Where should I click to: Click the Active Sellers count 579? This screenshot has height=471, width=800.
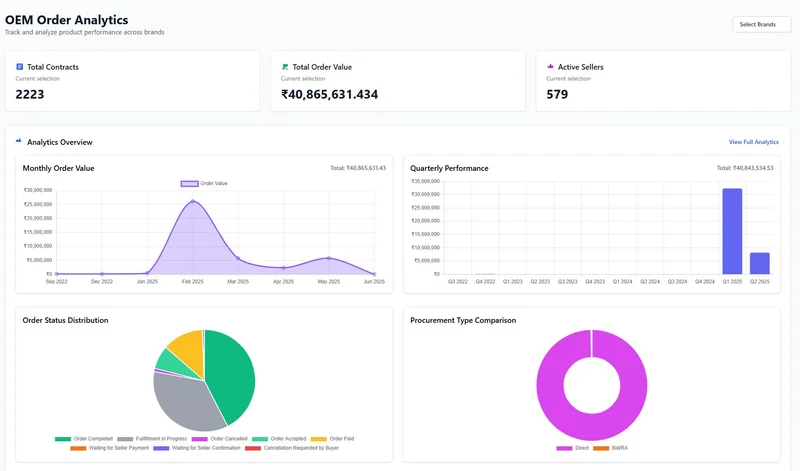coord(557,94)
